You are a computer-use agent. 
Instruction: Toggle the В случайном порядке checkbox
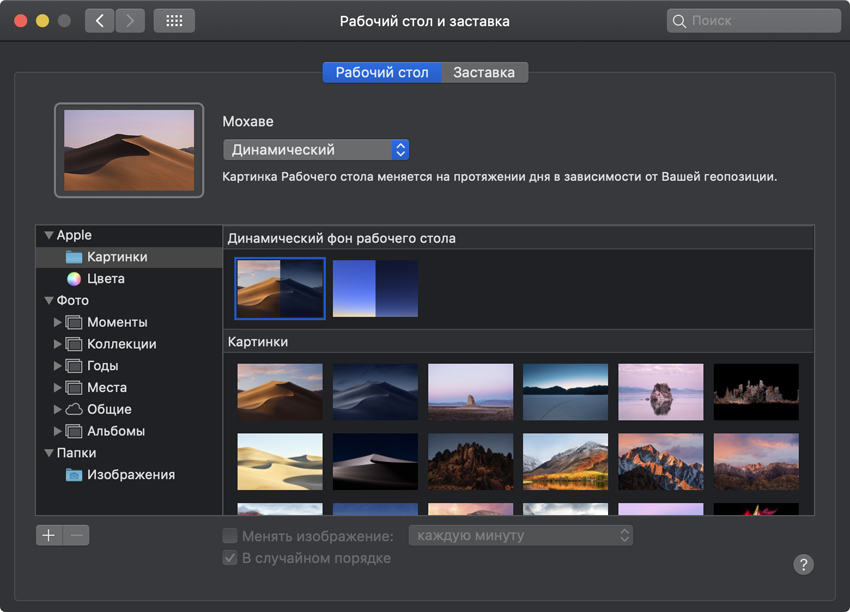click(230, 558)
